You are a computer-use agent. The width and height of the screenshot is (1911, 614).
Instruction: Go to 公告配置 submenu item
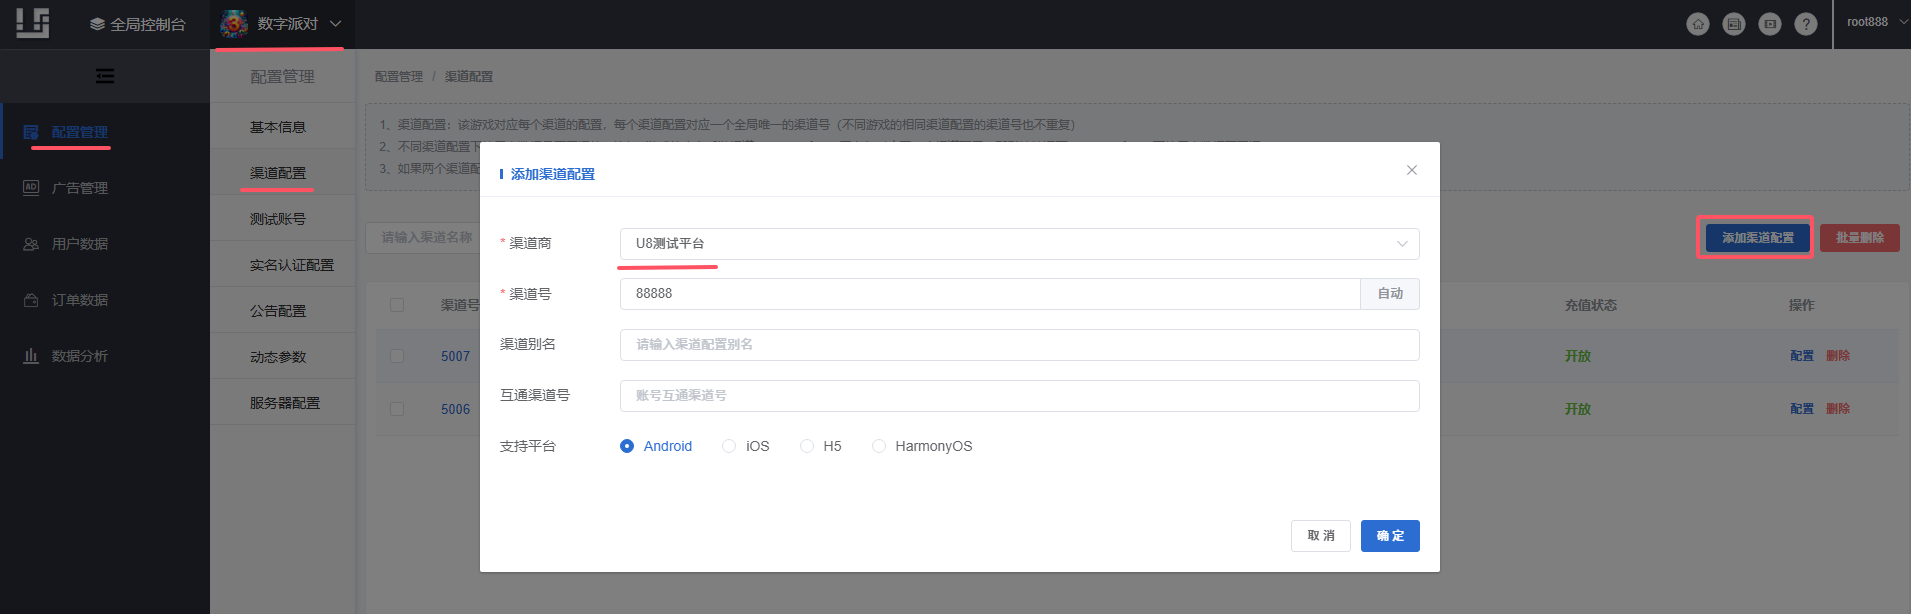click(x=278, y=311)
